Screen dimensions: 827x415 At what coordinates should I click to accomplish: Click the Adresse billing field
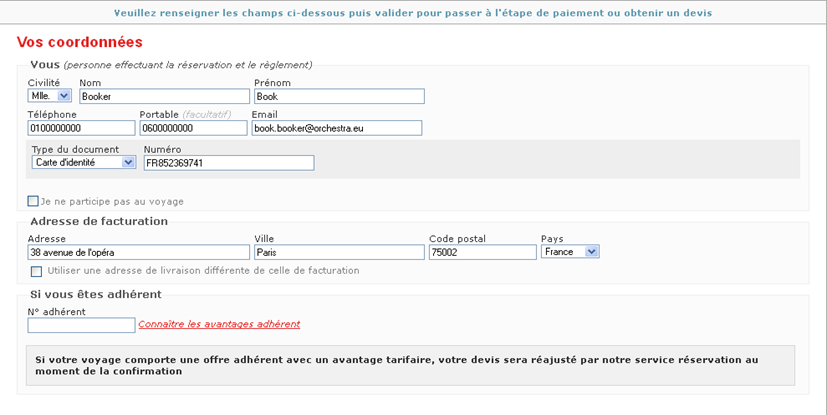click(x=138, y=253)
